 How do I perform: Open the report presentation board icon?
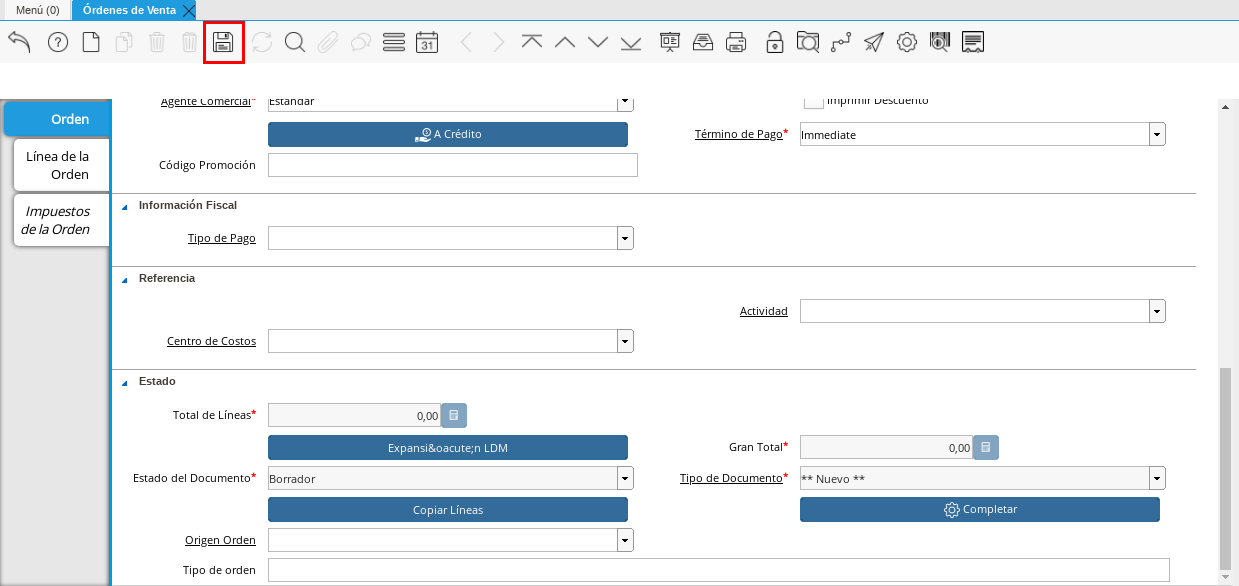[670, 42]
